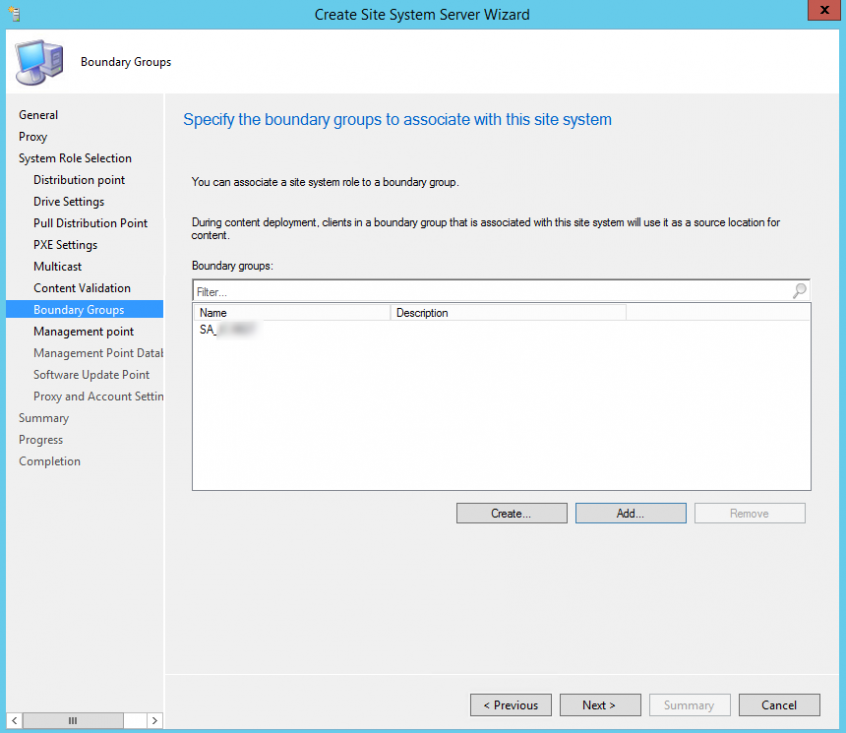Click the left arrow of the bottom scrollbar

[x=14, y=720]
